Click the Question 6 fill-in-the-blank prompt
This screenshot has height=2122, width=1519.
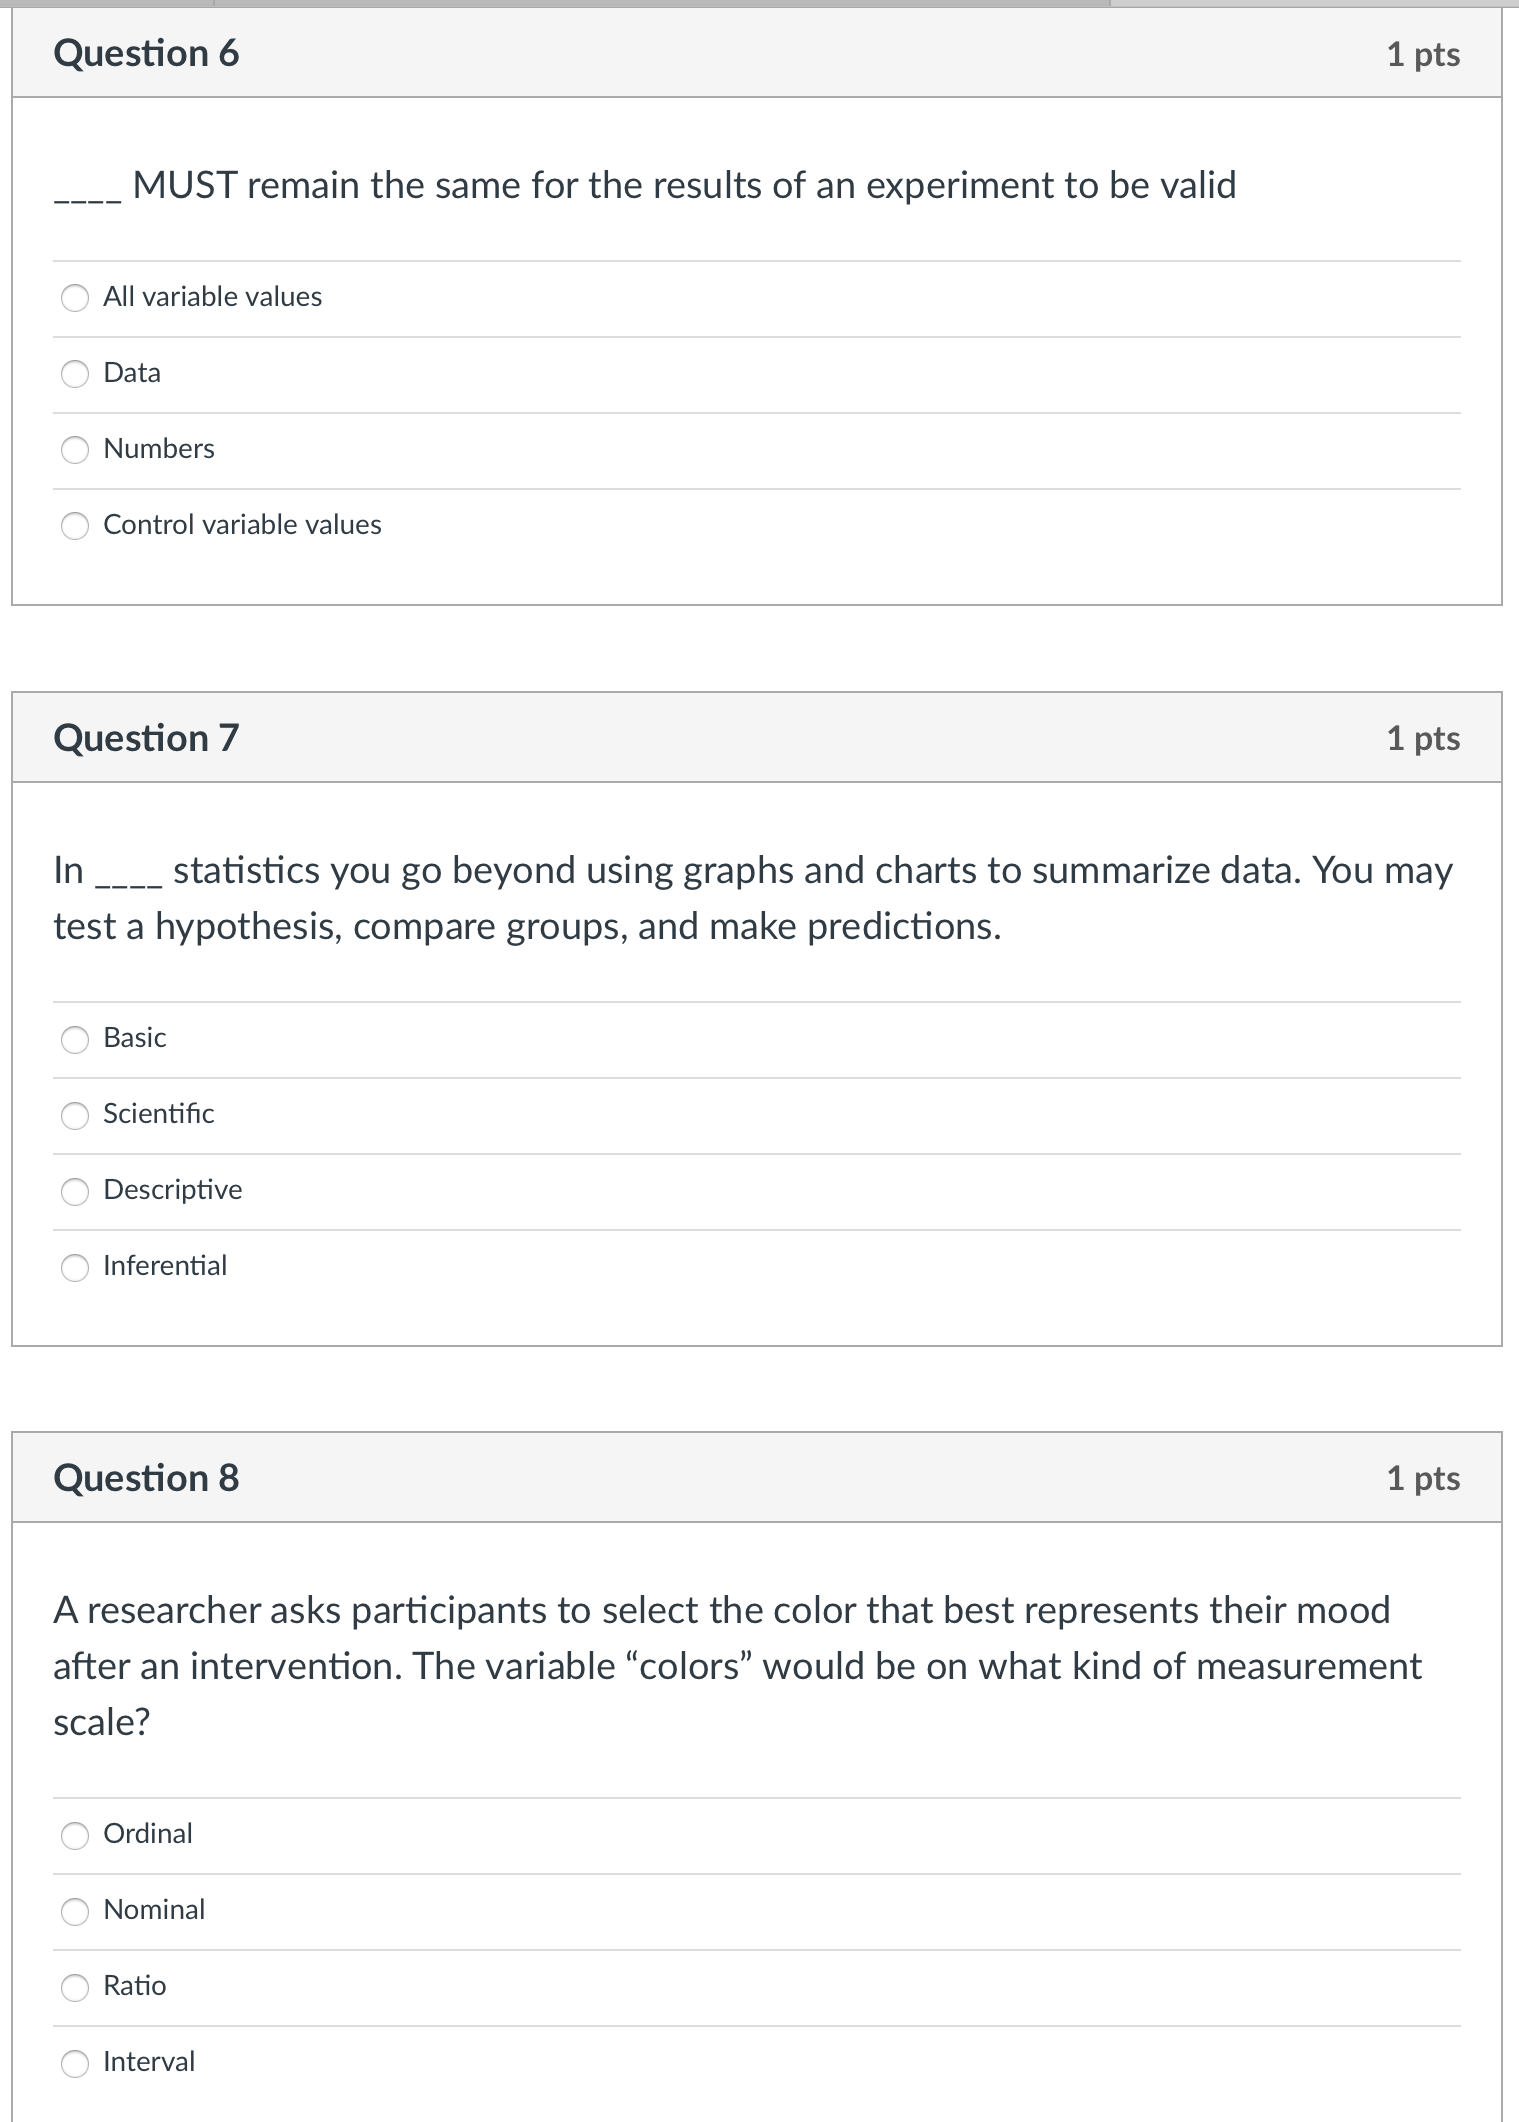(645, 185)
